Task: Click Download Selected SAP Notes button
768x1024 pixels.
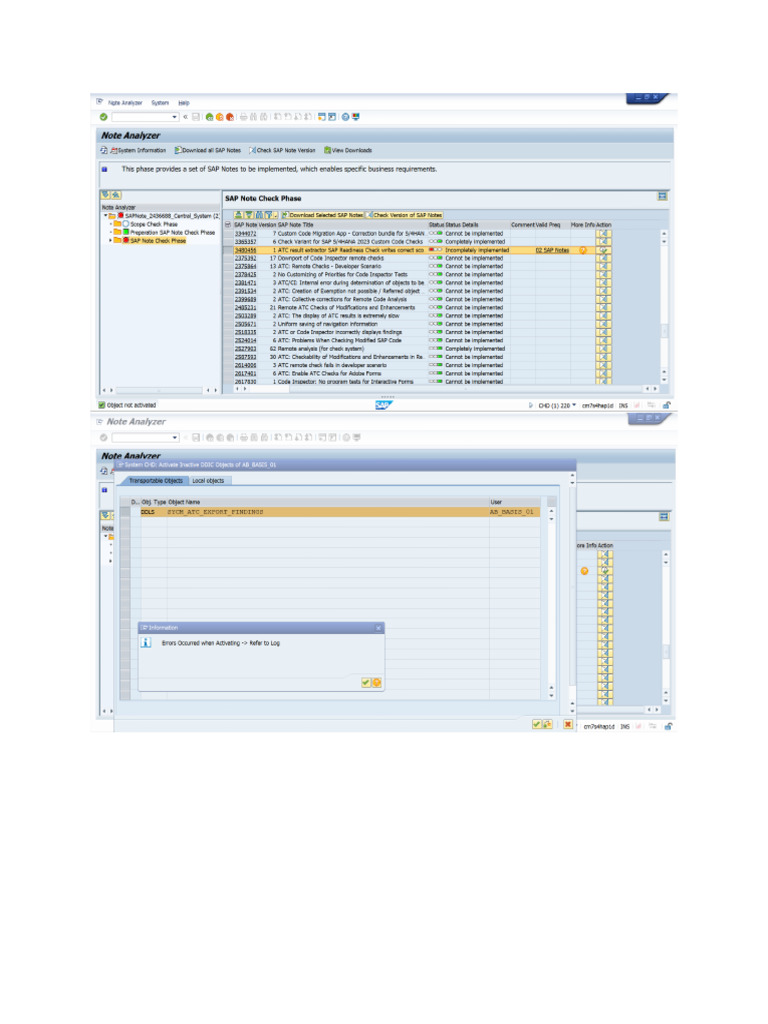Action: (323, 215)
